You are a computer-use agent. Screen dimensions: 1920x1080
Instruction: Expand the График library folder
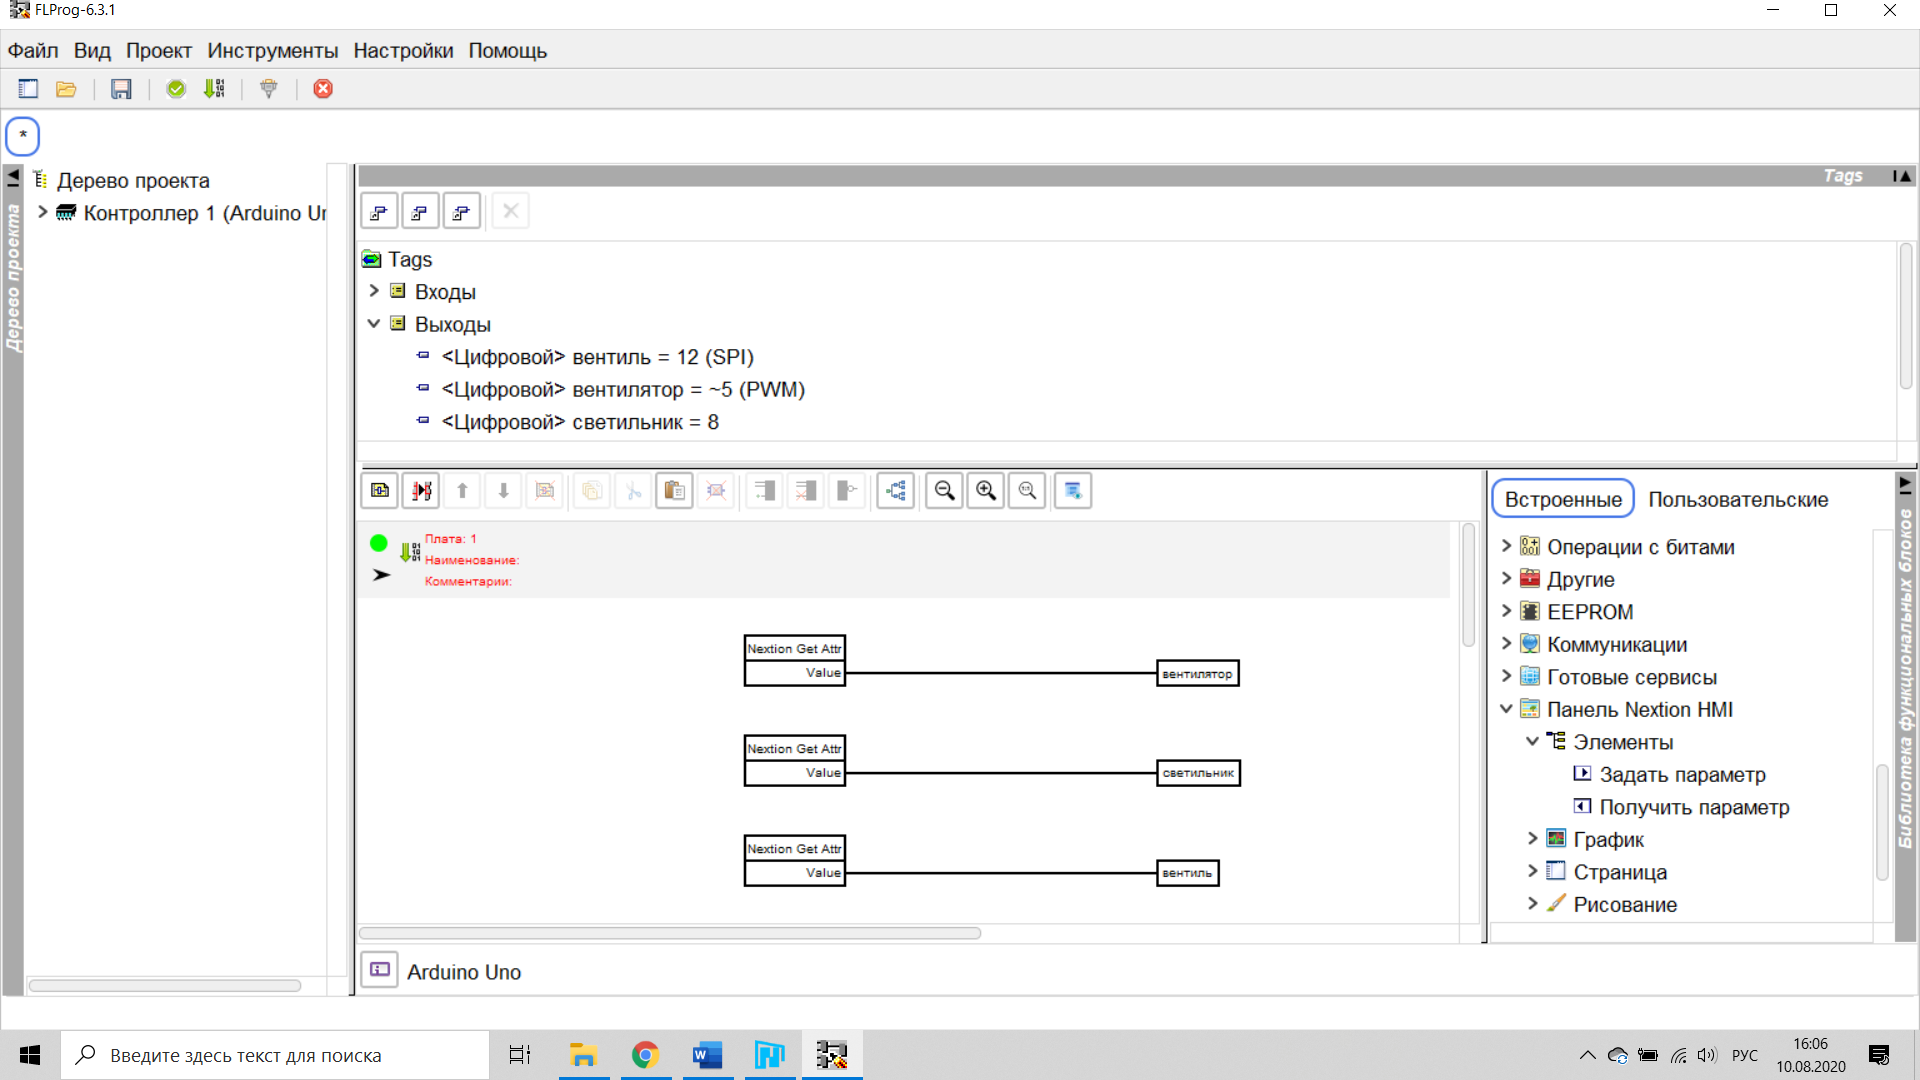point(1532,839)
